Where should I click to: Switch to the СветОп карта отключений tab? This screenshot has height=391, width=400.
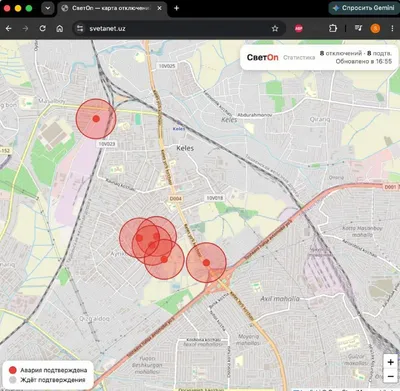point(111,8)
